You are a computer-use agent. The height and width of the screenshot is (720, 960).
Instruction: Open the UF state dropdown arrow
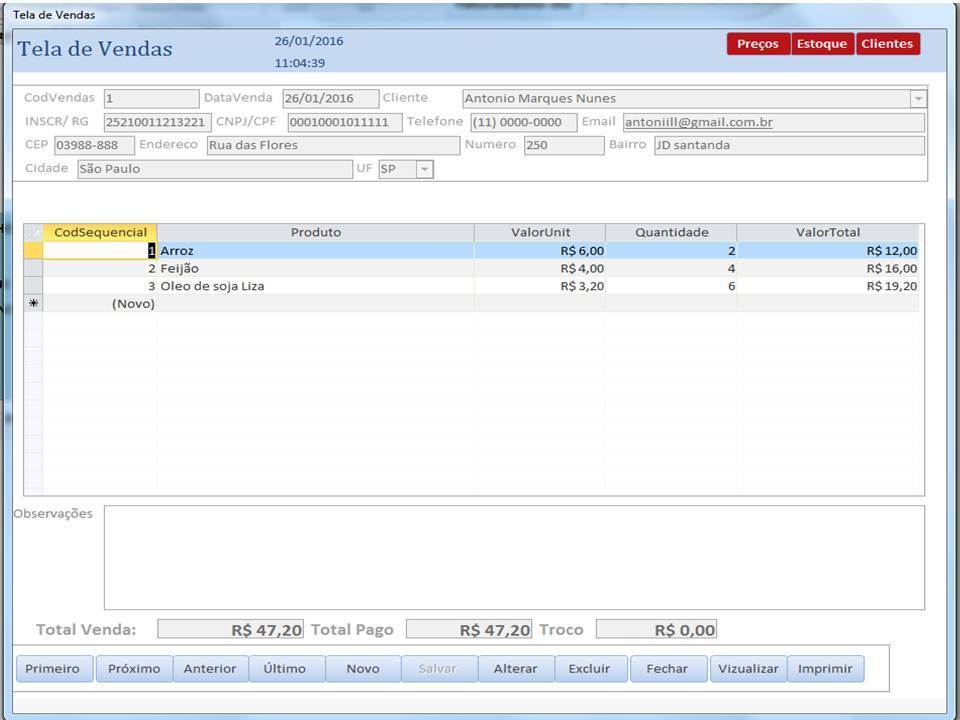coord(424,169)
